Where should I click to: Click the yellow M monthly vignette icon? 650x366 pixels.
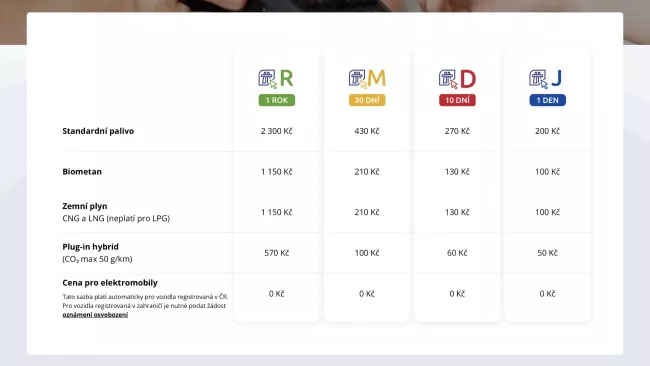[367, 79]
